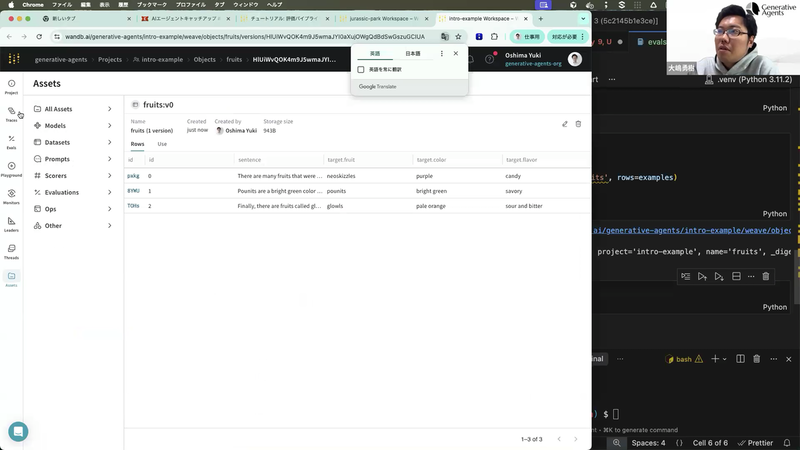
Task: Open the Assets sidebar icon
Action: [11, 279]
